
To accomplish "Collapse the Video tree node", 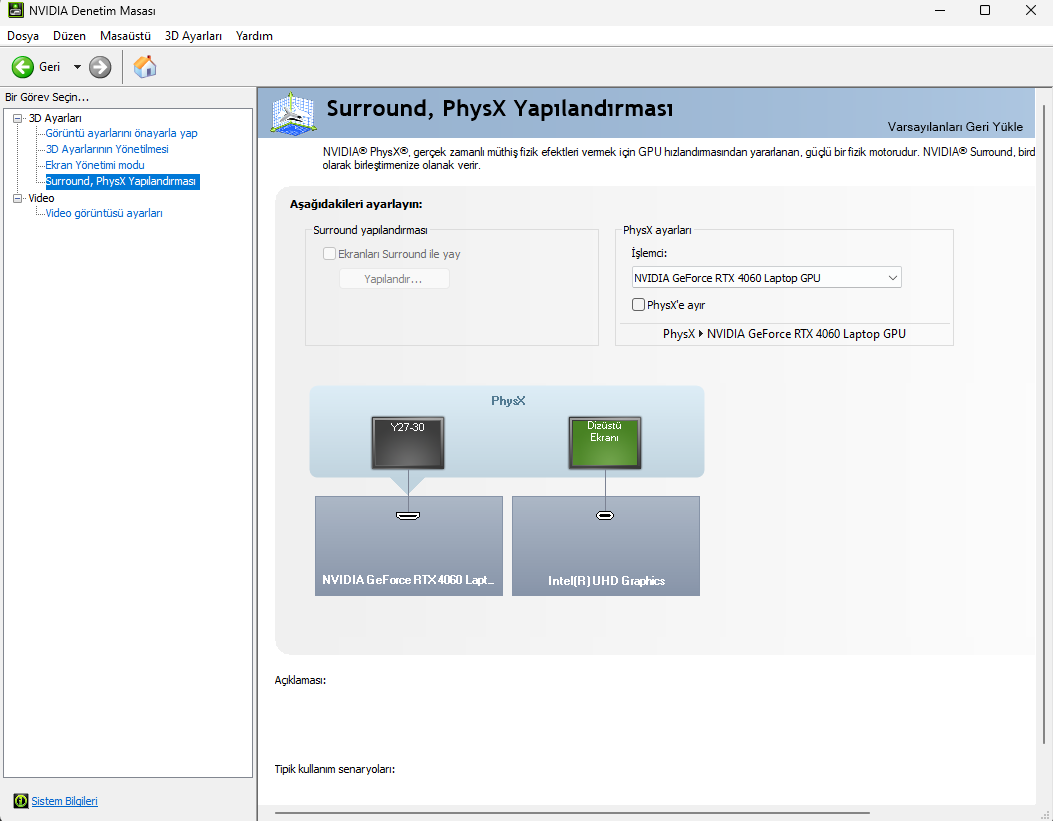I will point(17,198).
